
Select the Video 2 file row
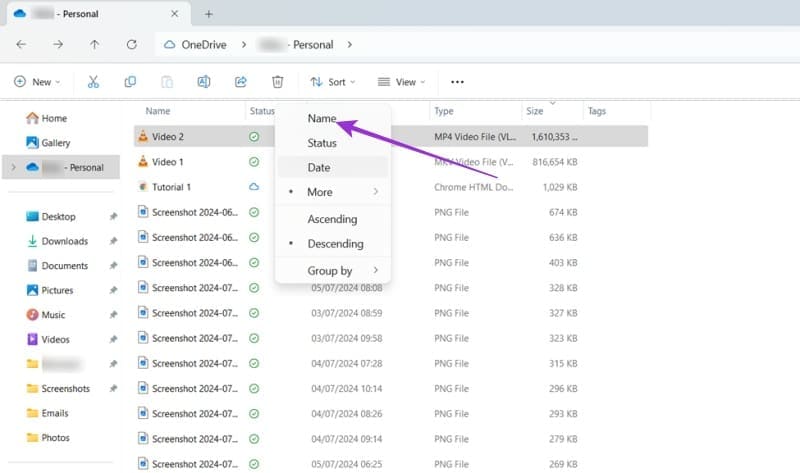click(x=391, y=137)
